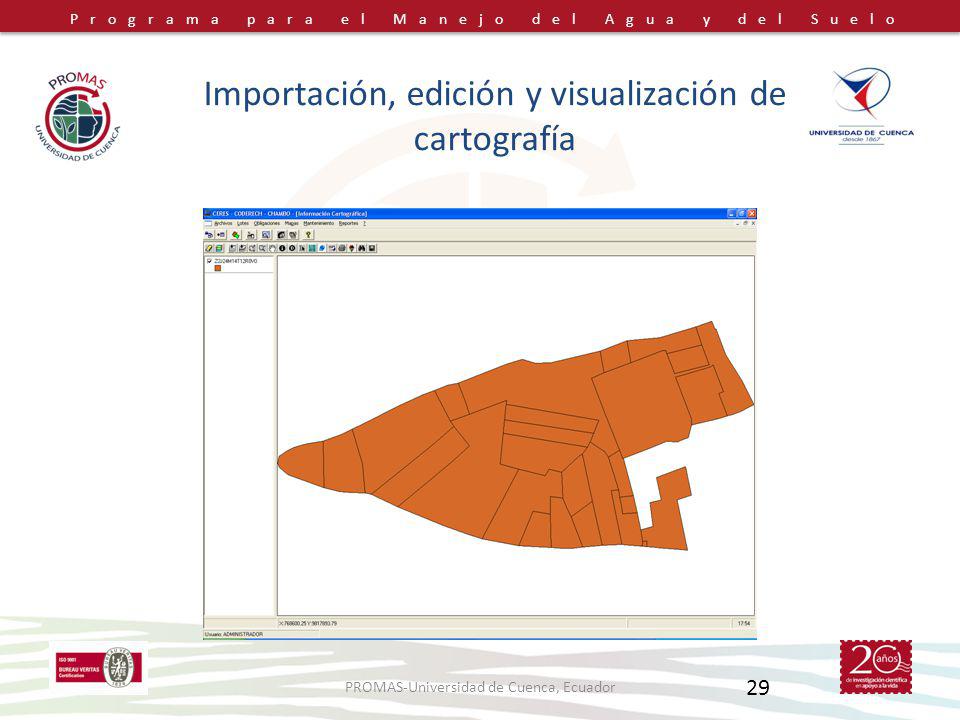
Task: Close the CERES application window
Action: [752, 214]
